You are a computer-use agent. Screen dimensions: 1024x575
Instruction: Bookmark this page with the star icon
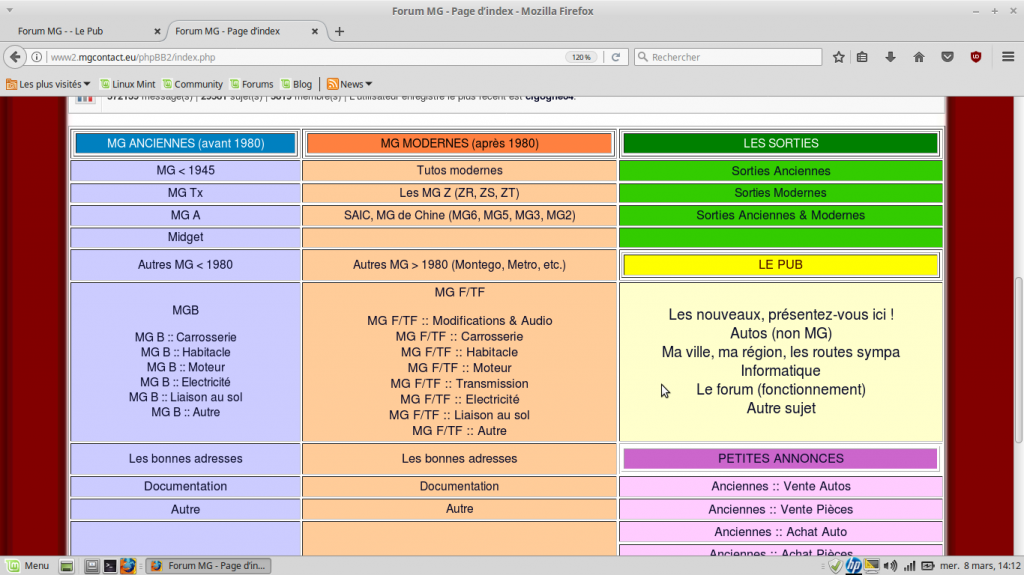pos(839,57)
